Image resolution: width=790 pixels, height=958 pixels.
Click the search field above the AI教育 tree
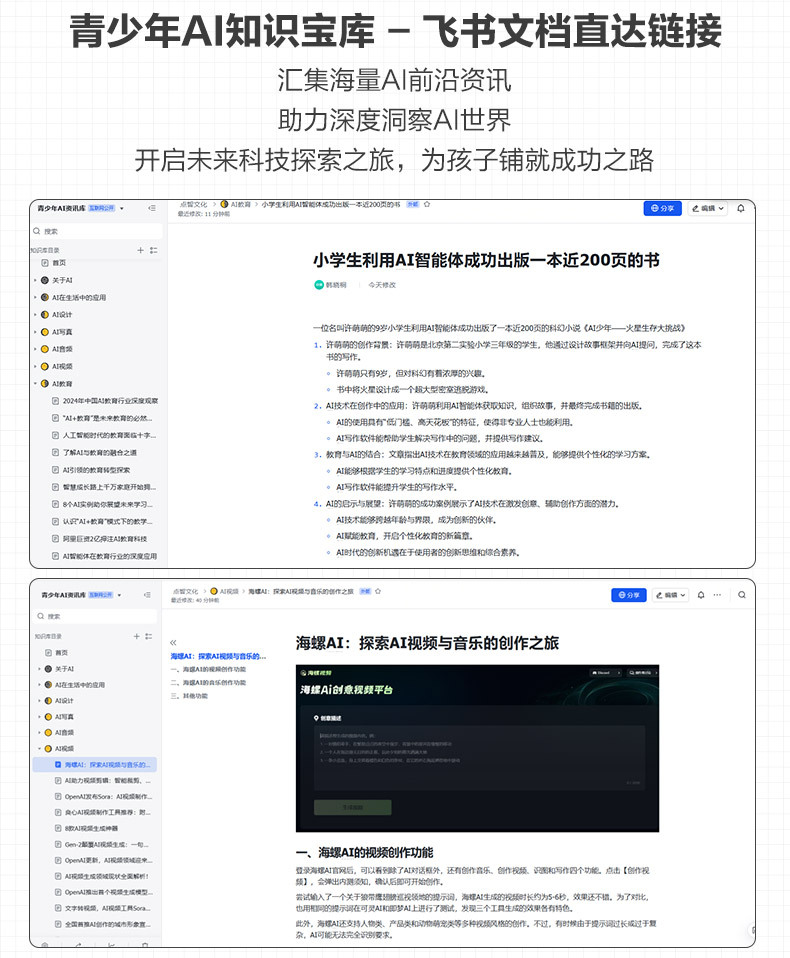point(97,231)
